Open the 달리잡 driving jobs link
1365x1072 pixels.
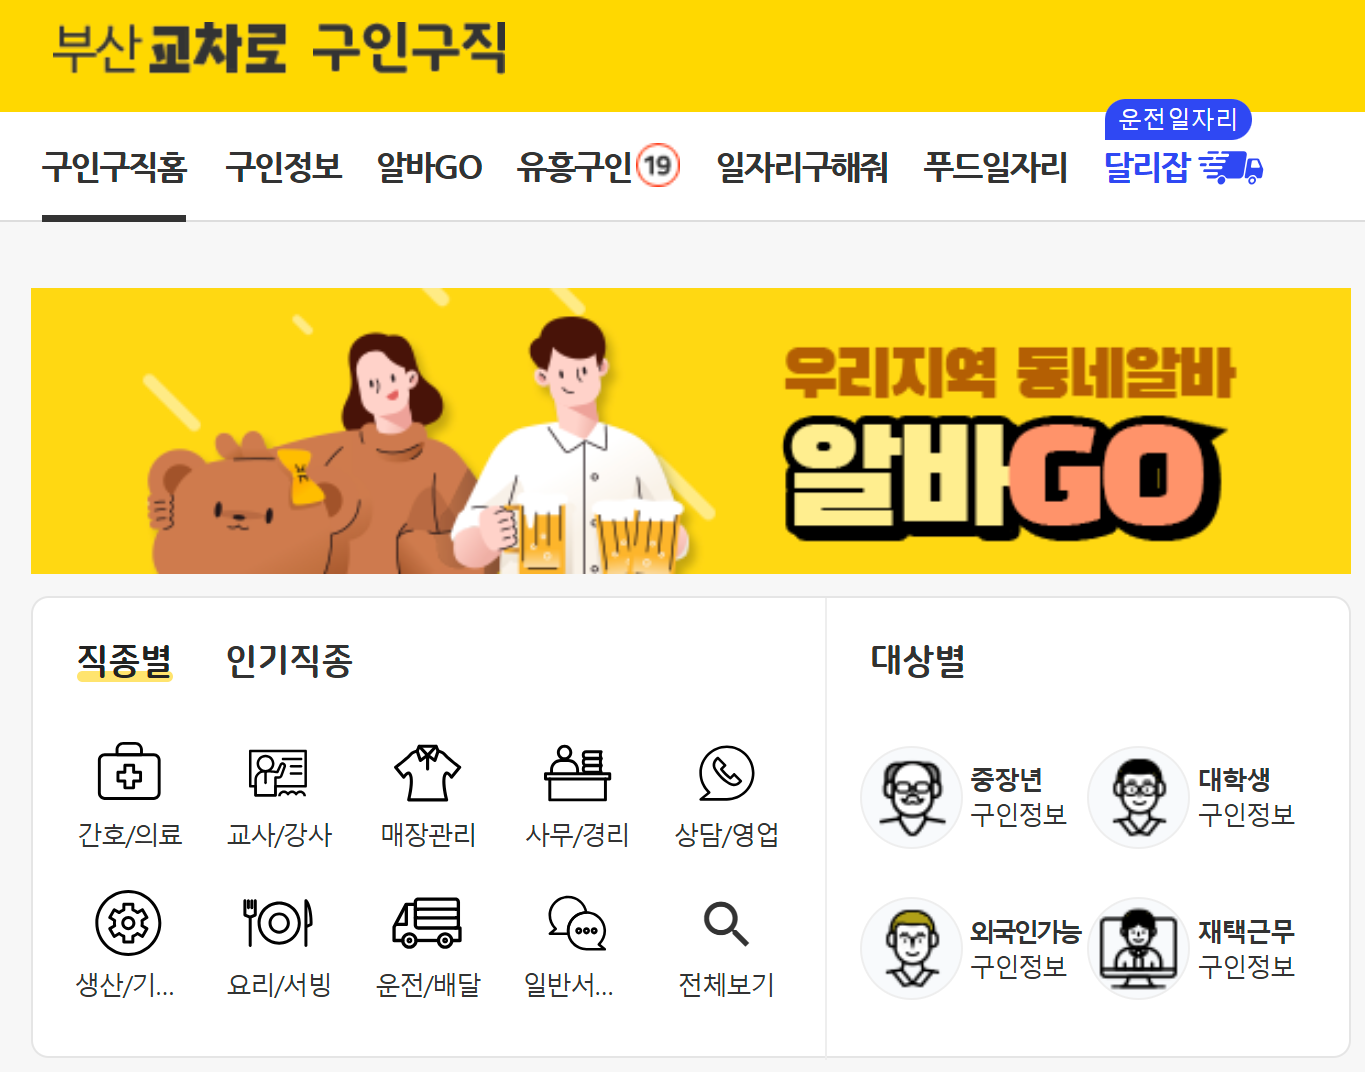click(1183, 167)
